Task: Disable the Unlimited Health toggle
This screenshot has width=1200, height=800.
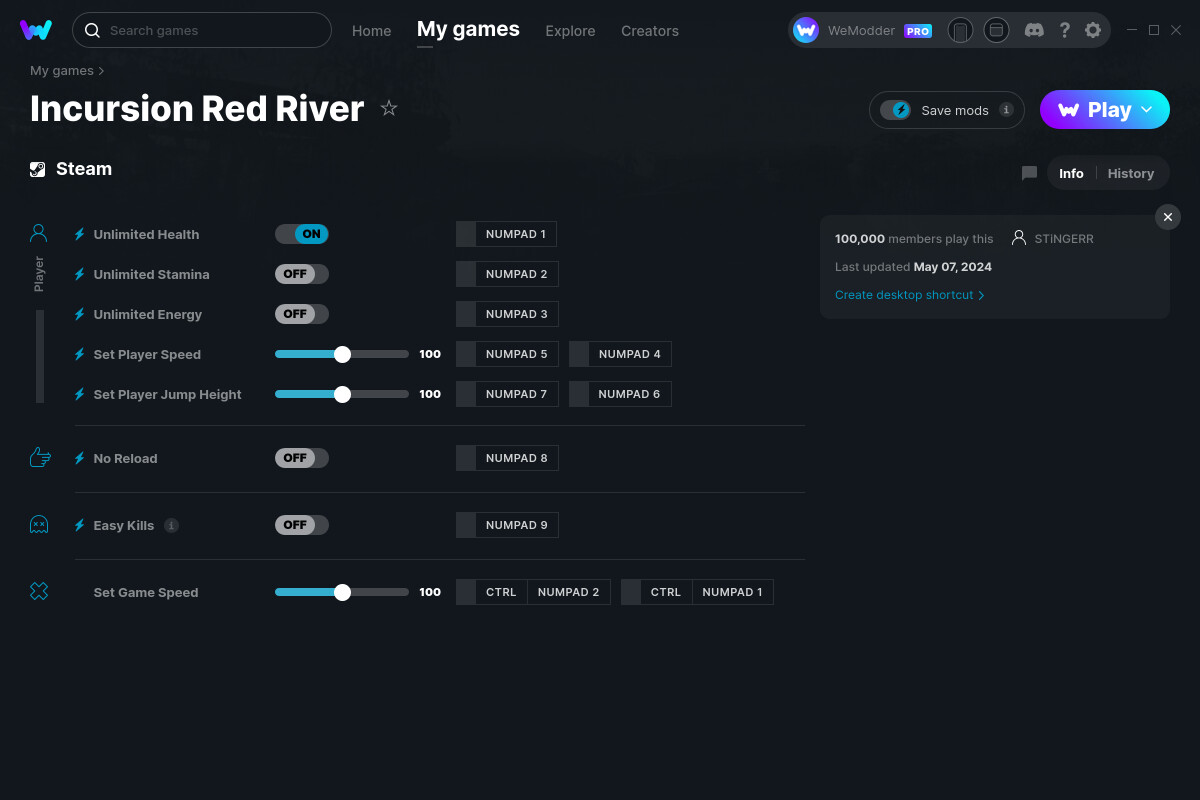Action: point(301,233)
